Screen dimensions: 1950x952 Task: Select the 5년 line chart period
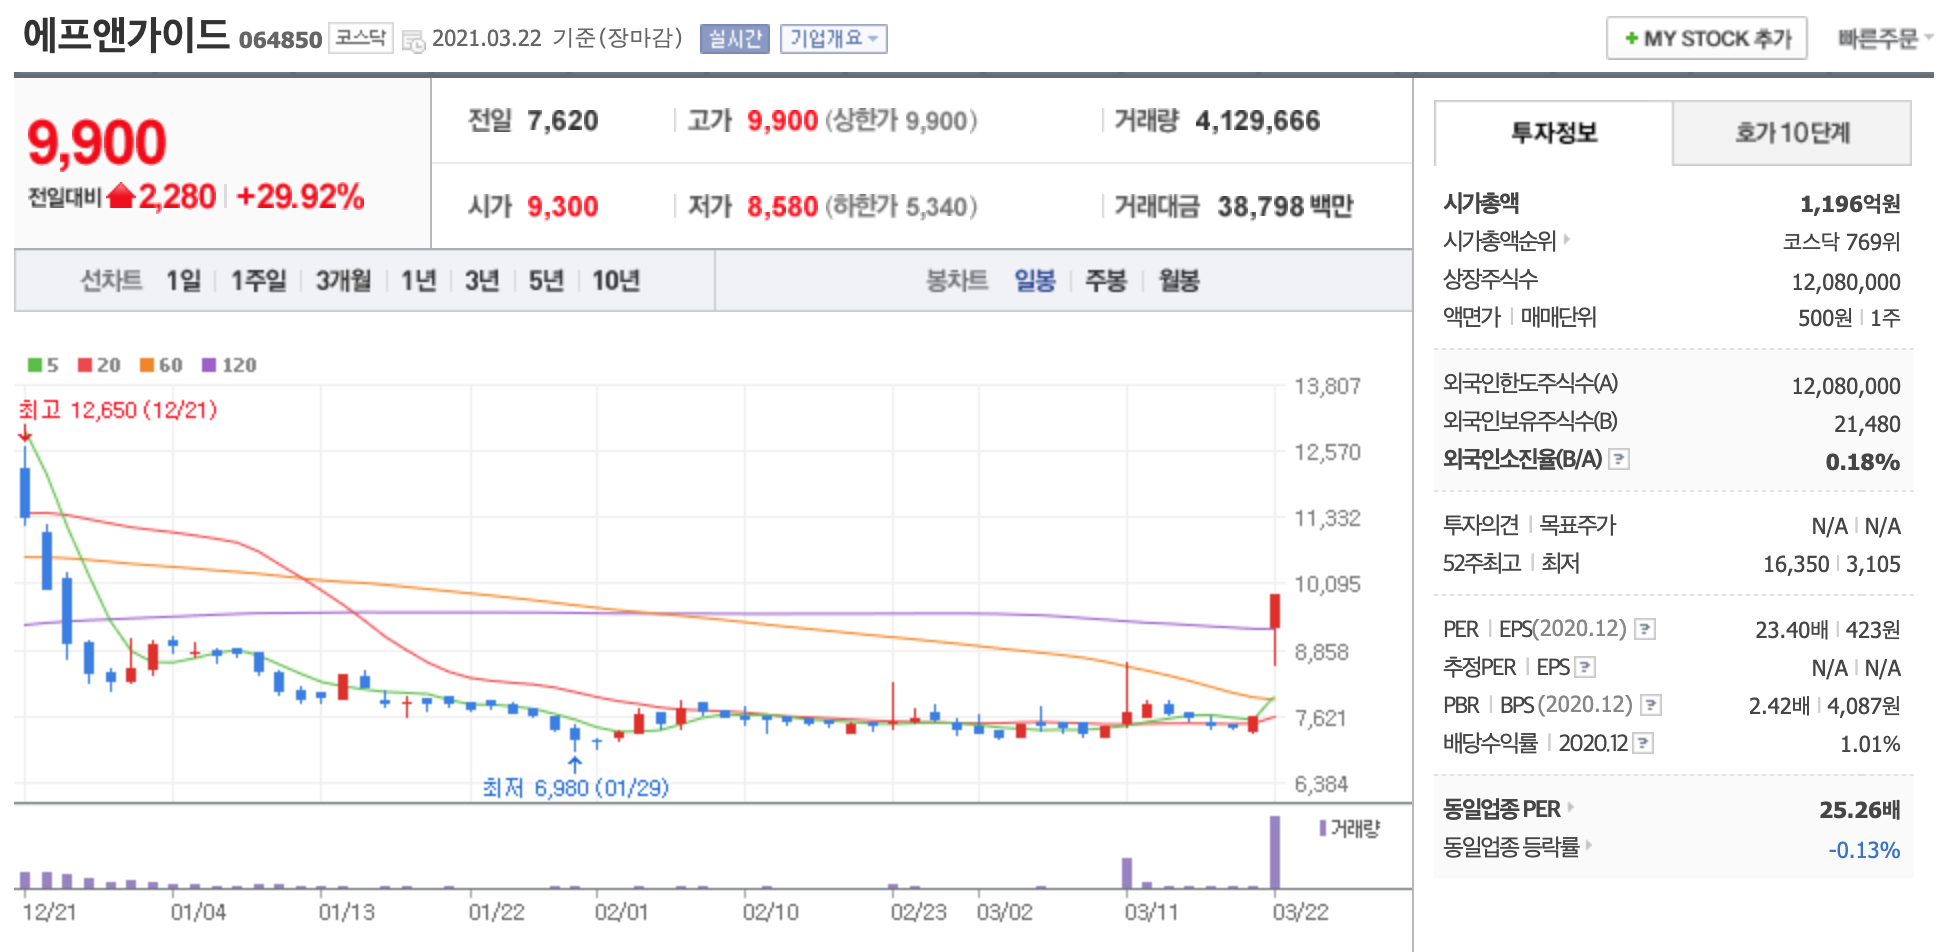pyautogui.click(x=546, y=281)
